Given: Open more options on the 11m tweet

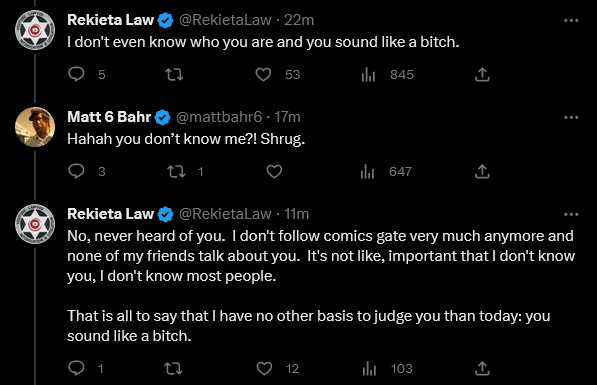Looking at the screenshot, I should 571,214.
